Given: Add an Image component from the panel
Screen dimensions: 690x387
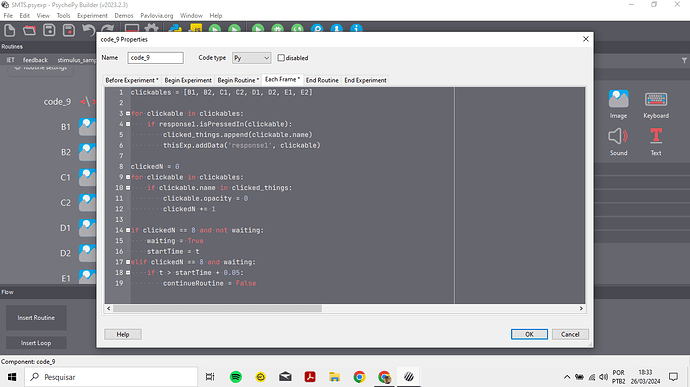Looking at the screenshot, I should (x=618, y=104).
